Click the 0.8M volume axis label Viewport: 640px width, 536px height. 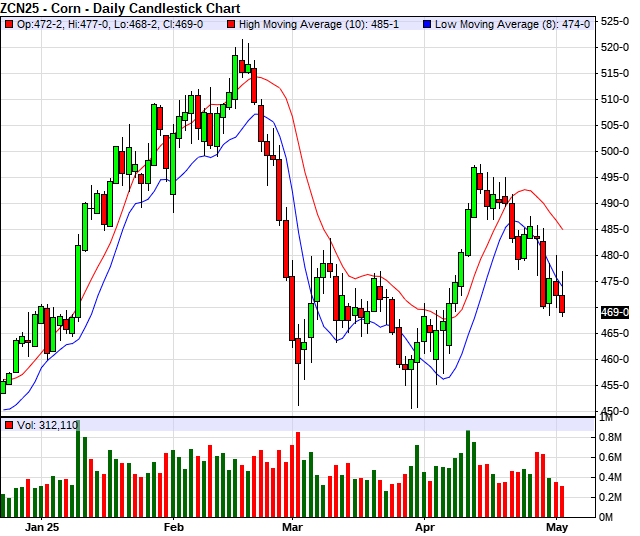[612, 438]
